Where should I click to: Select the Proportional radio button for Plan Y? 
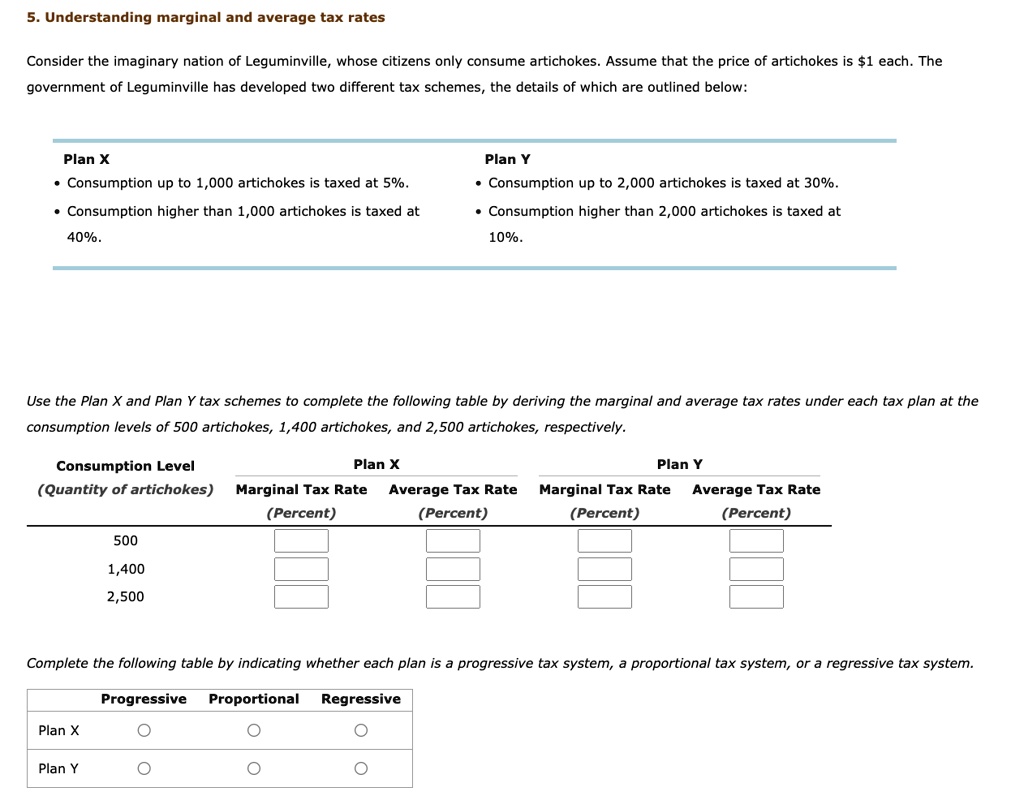click(x=253, y=768)
